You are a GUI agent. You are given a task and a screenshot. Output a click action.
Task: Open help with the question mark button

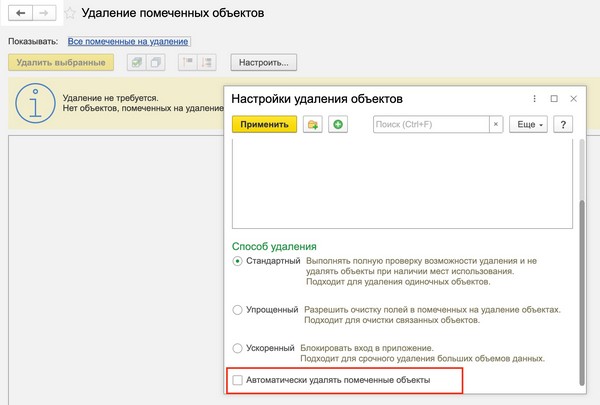pyautogui.click(x=563, y=125)
